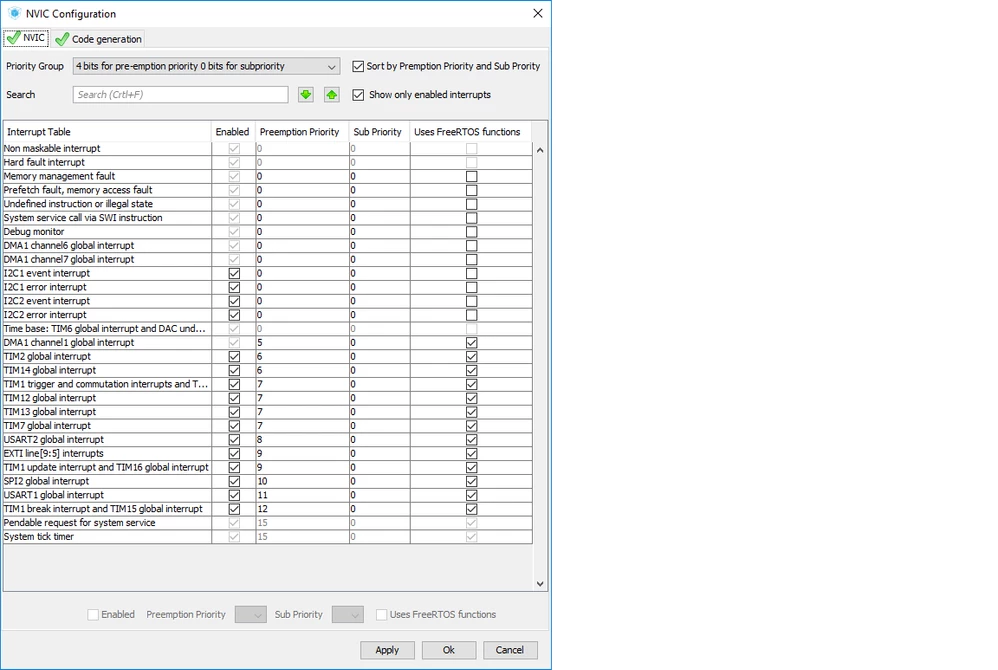The width and height of the screenshot is (998, 670).
Task: Uncheck Uses FreeRTOS functions for TIM14 global interrupt
Action: [472, 370]
